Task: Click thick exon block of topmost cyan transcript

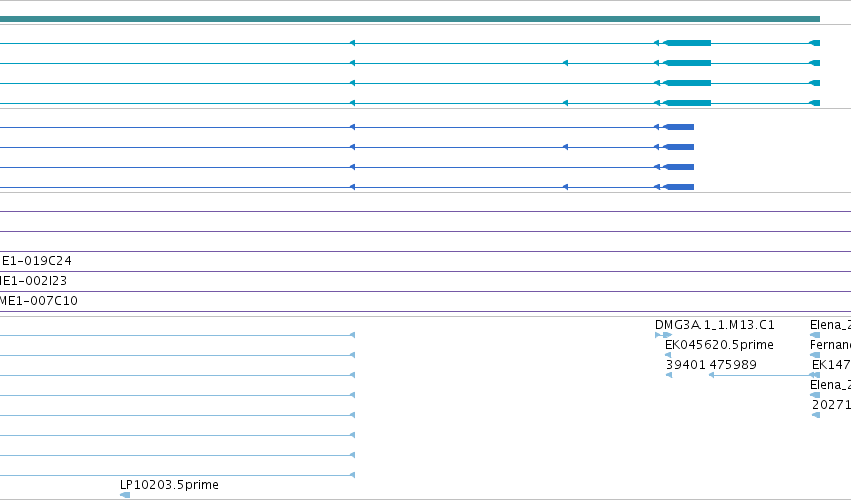Action: point(688,43)
